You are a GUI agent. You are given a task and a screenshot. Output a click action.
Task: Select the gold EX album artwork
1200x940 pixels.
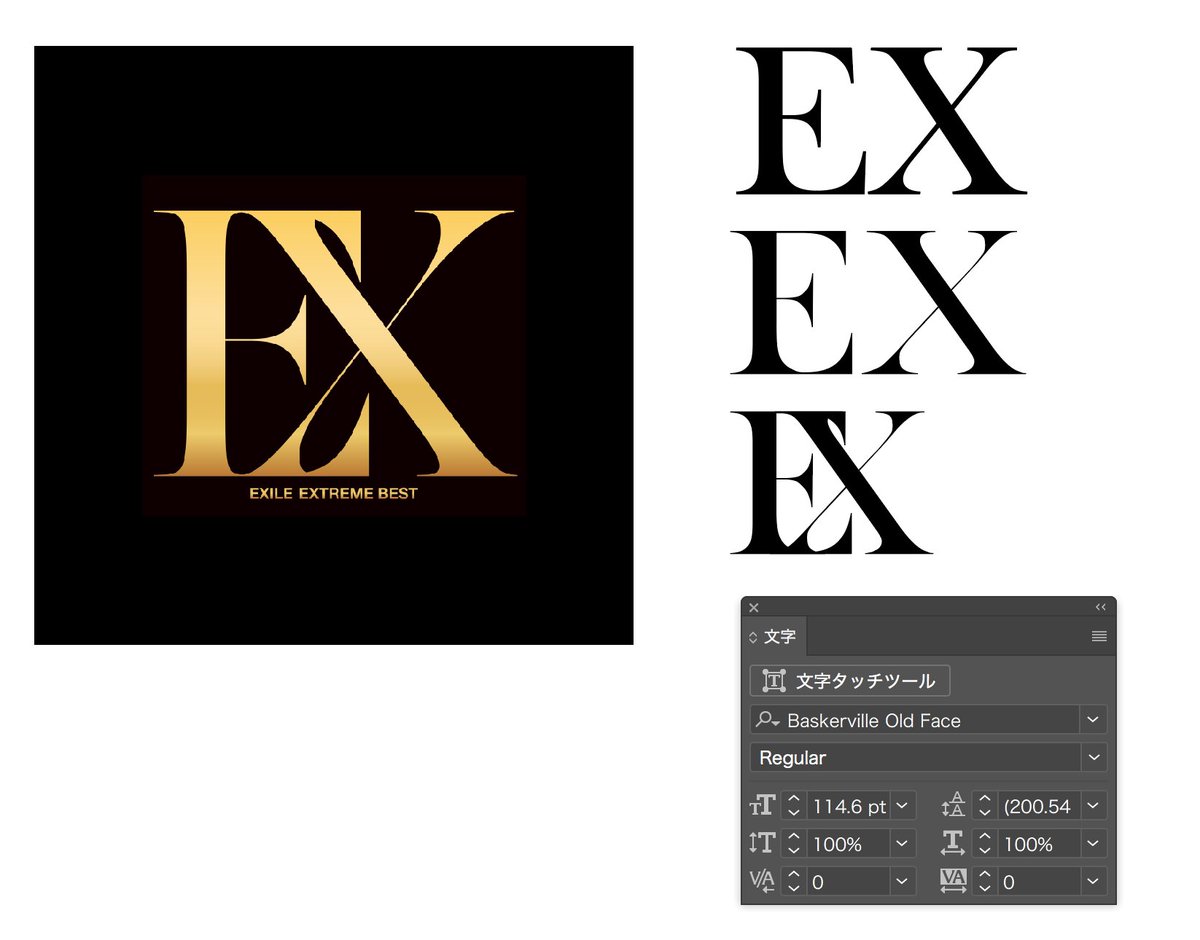[334, 345]
